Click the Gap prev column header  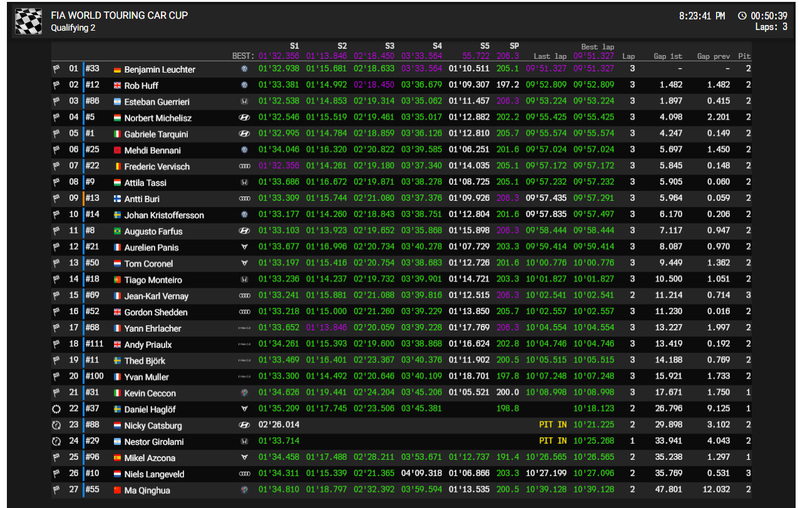713,57
